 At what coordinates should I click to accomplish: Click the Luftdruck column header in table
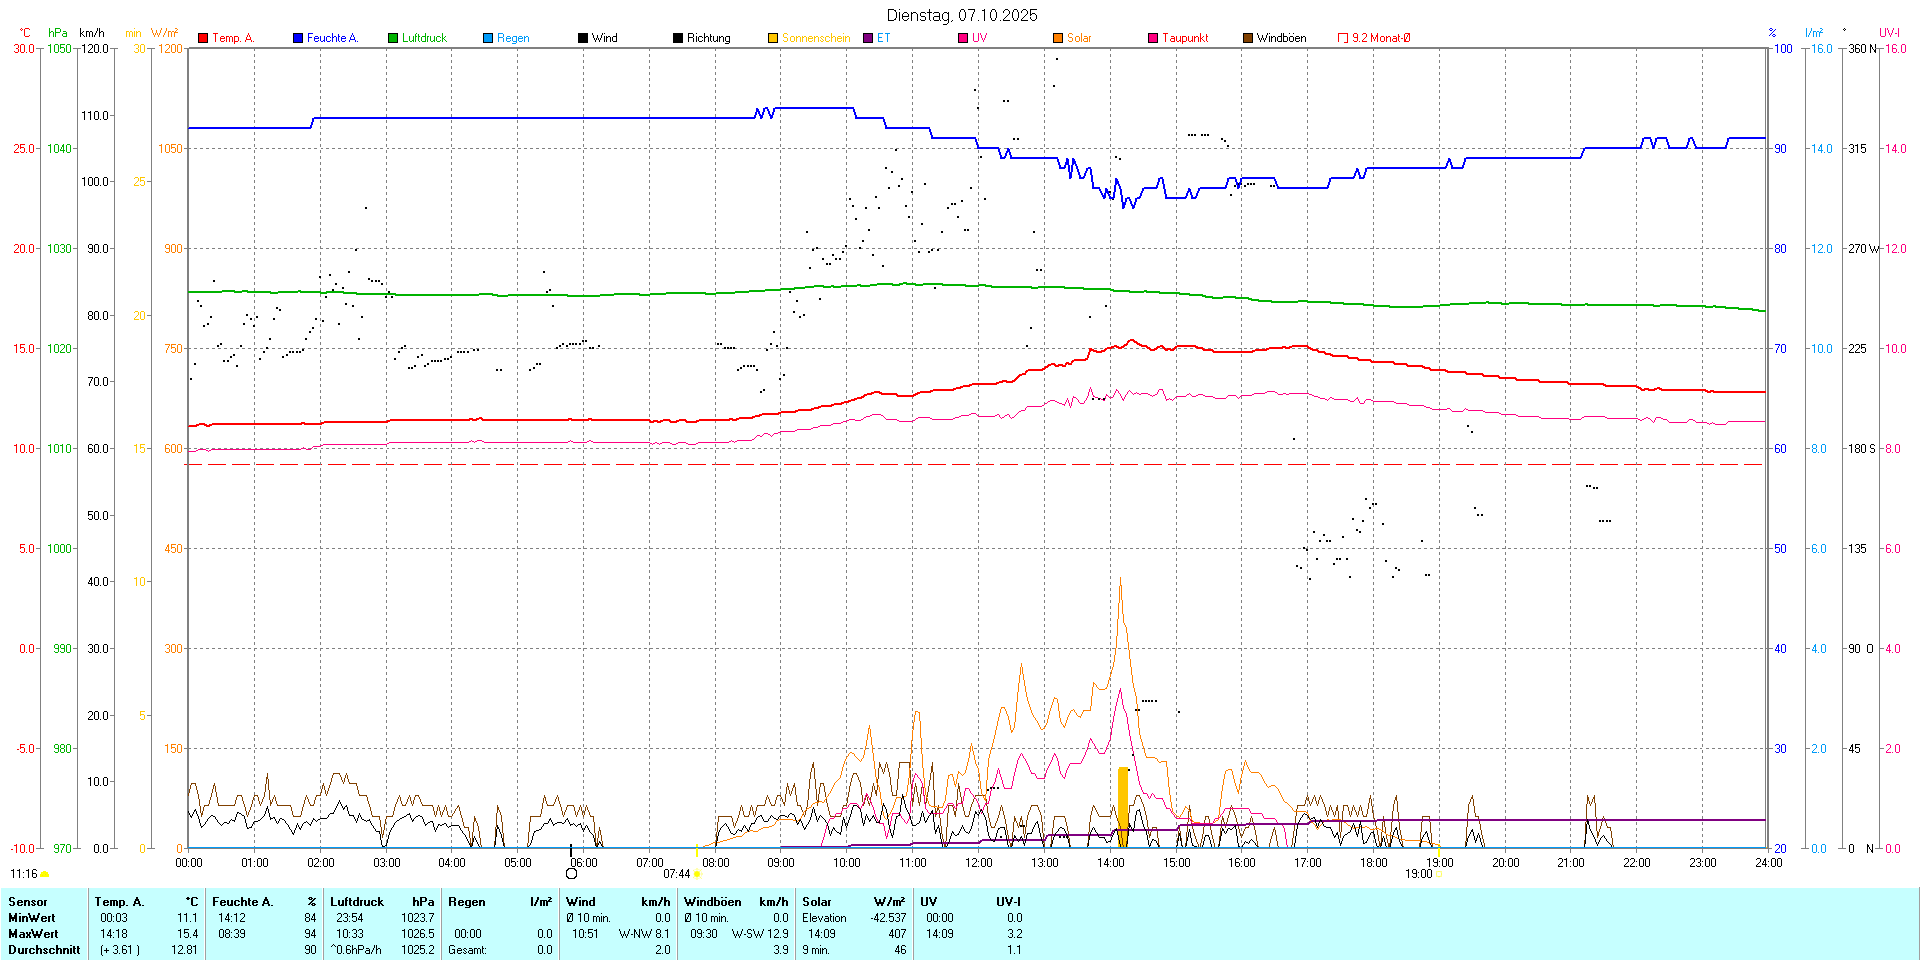[357, 902]
